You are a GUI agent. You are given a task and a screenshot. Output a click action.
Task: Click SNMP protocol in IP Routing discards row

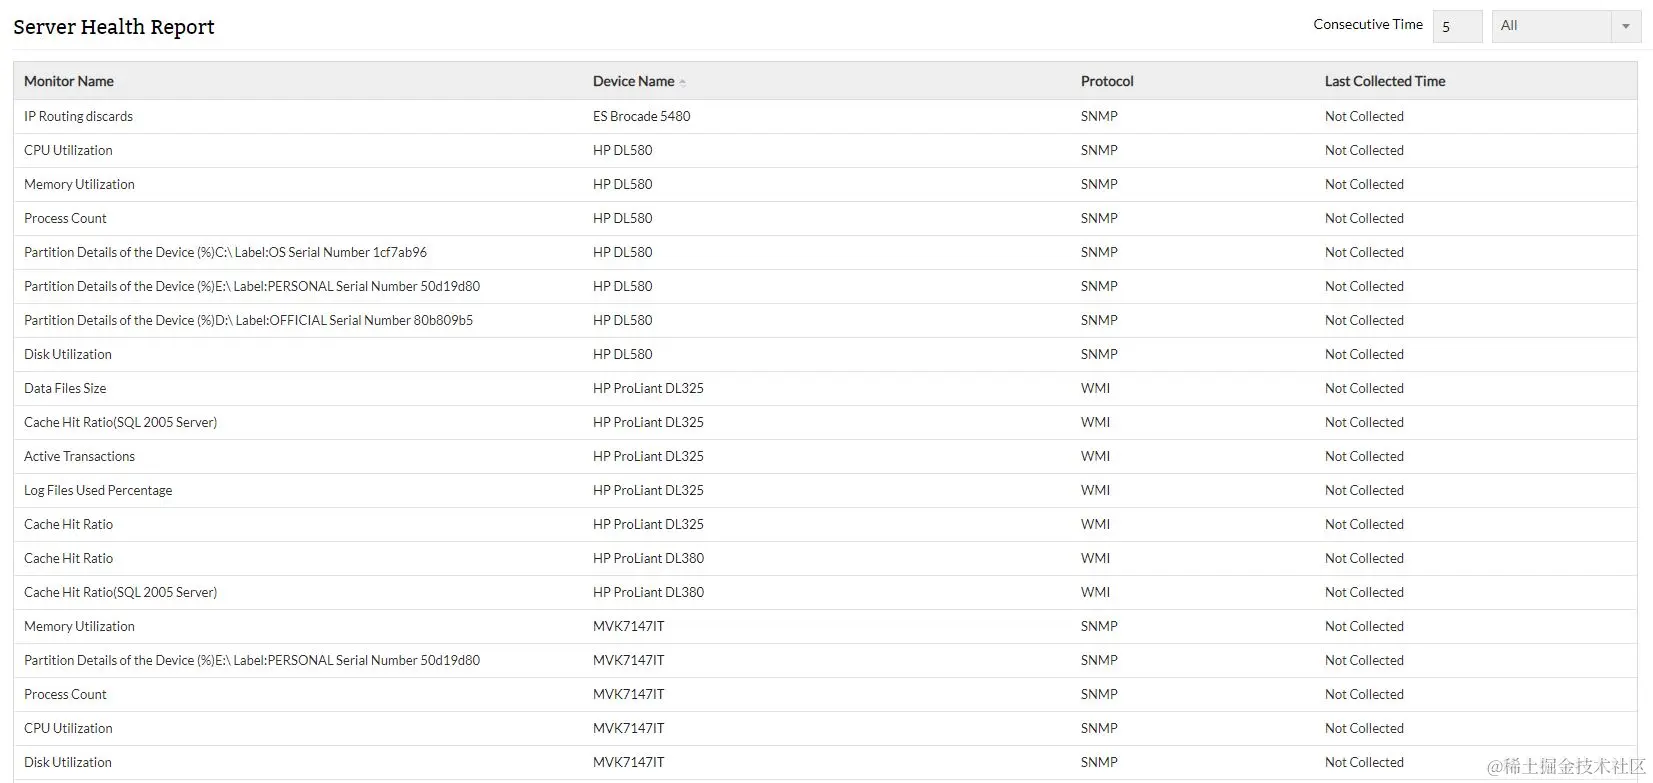[1099, 116]
